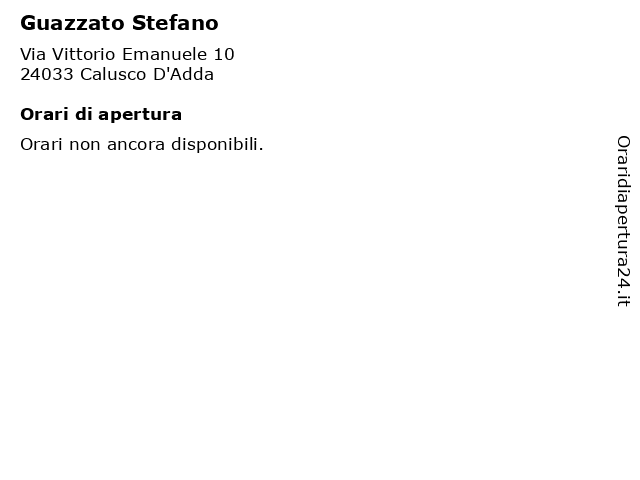Select the word D'Adda

(183, 74)
